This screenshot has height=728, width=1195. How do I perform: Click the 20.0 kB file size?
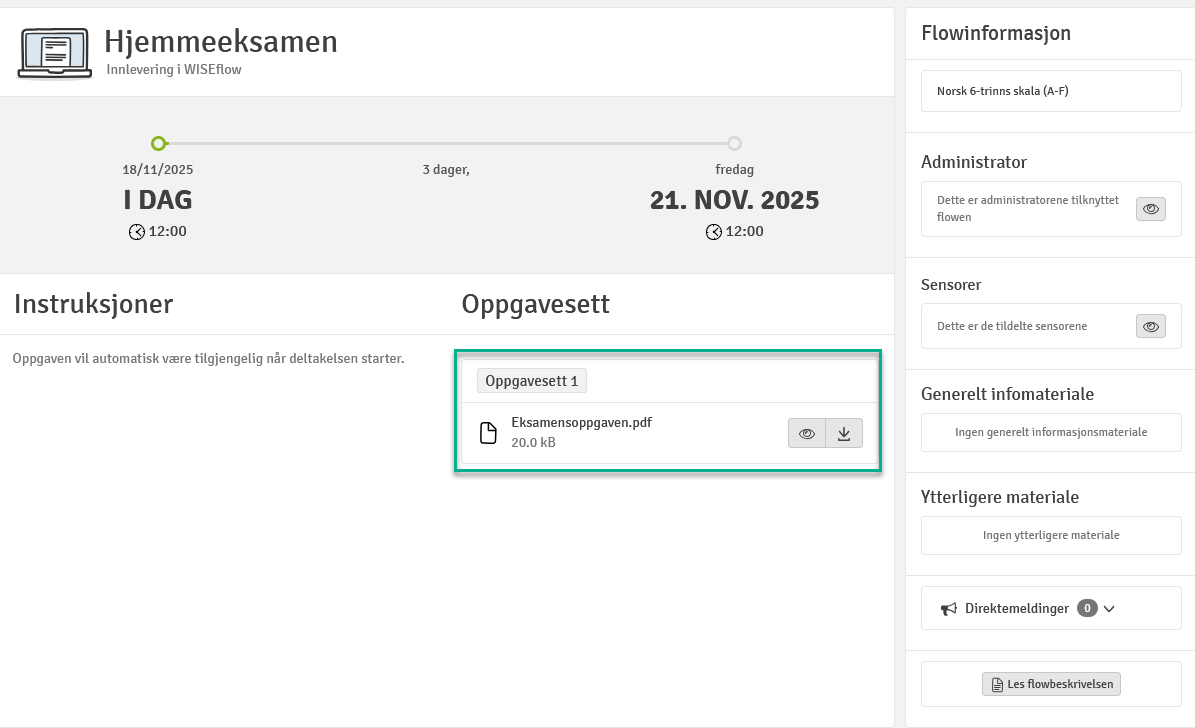pyautogui.click(x=533, y=442)
